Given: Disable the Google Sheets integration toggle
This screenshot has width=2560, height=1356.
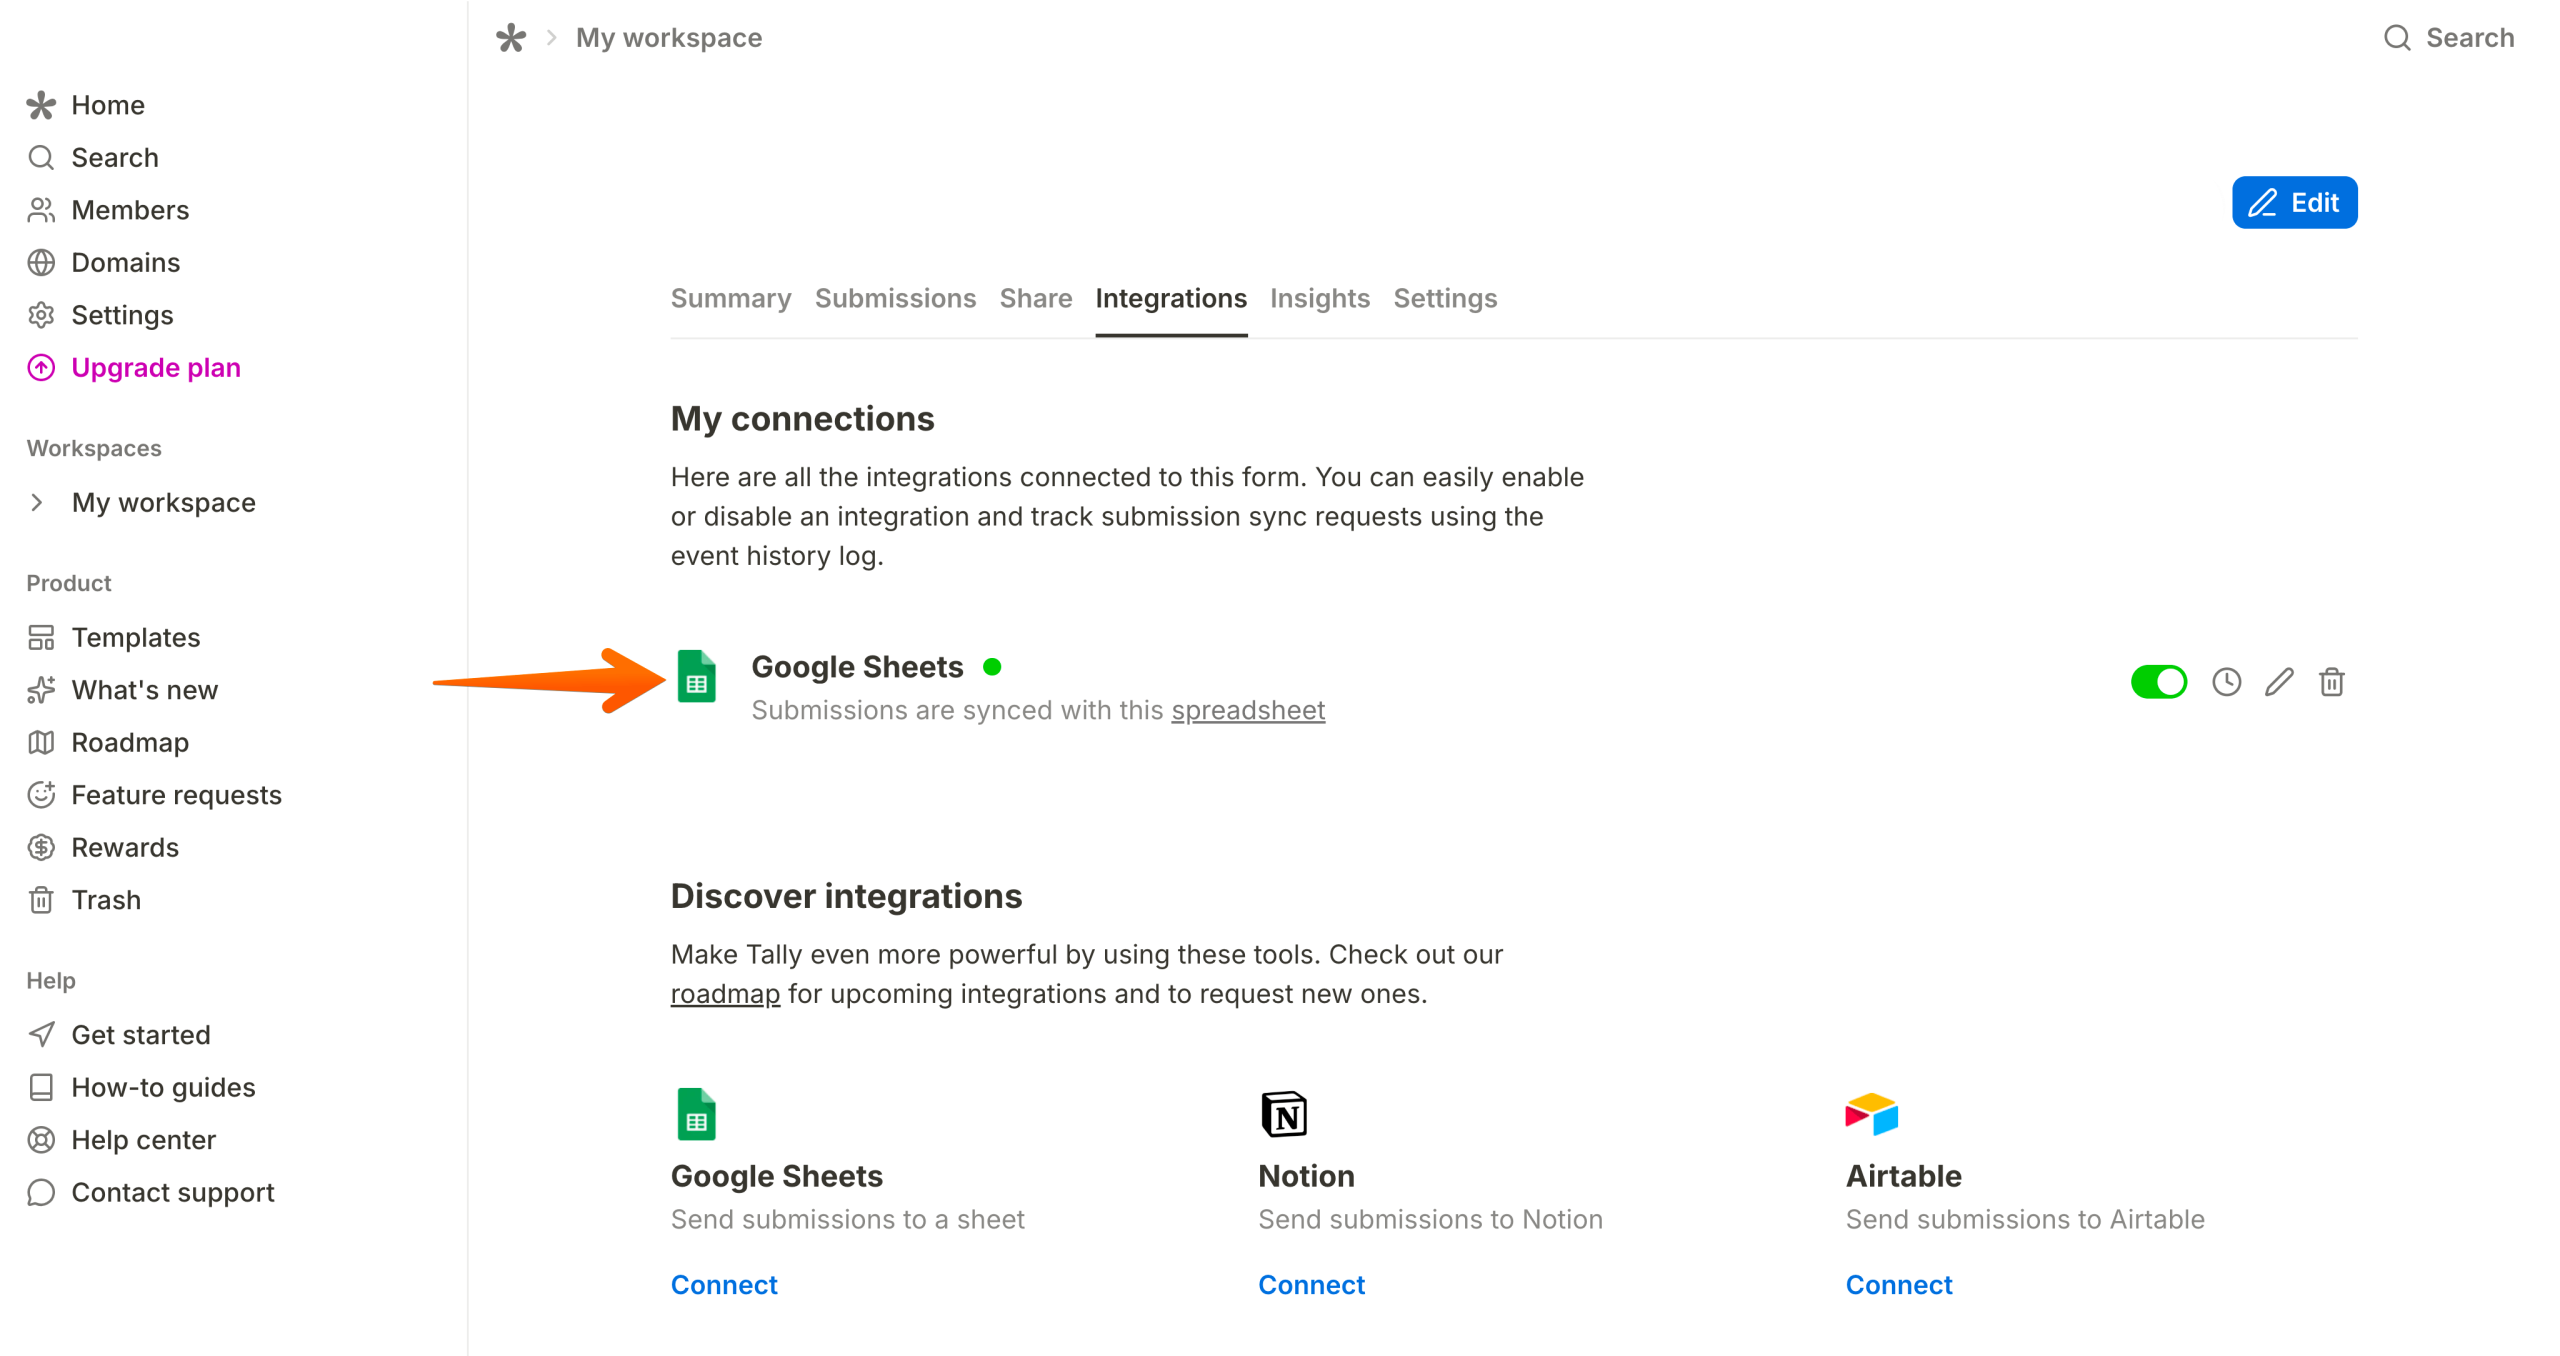Looking at the screenshot, I should [2158, 683].
